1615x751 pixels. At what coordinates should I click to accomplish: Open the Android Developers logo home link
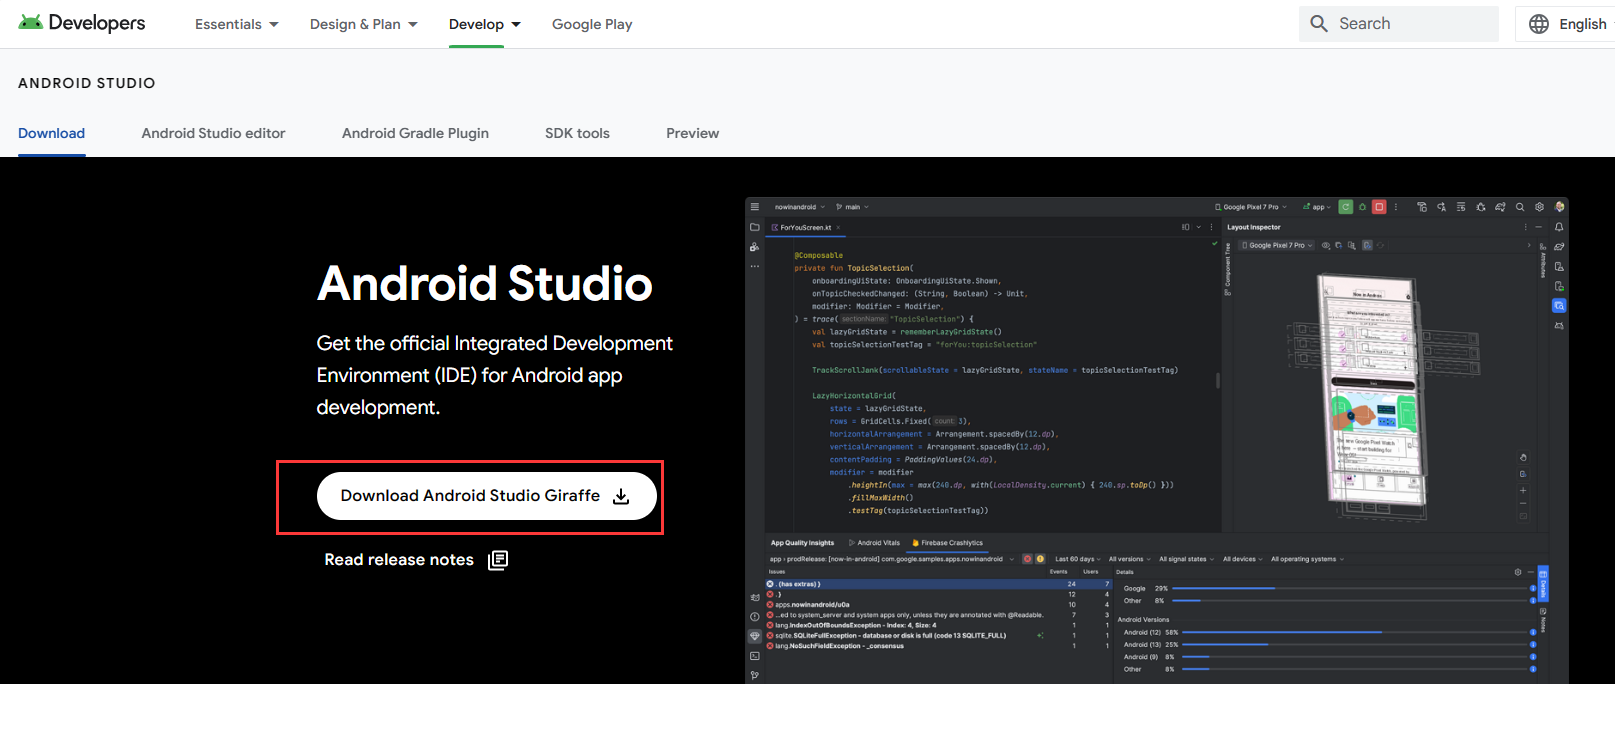click(x=82, y=23)
